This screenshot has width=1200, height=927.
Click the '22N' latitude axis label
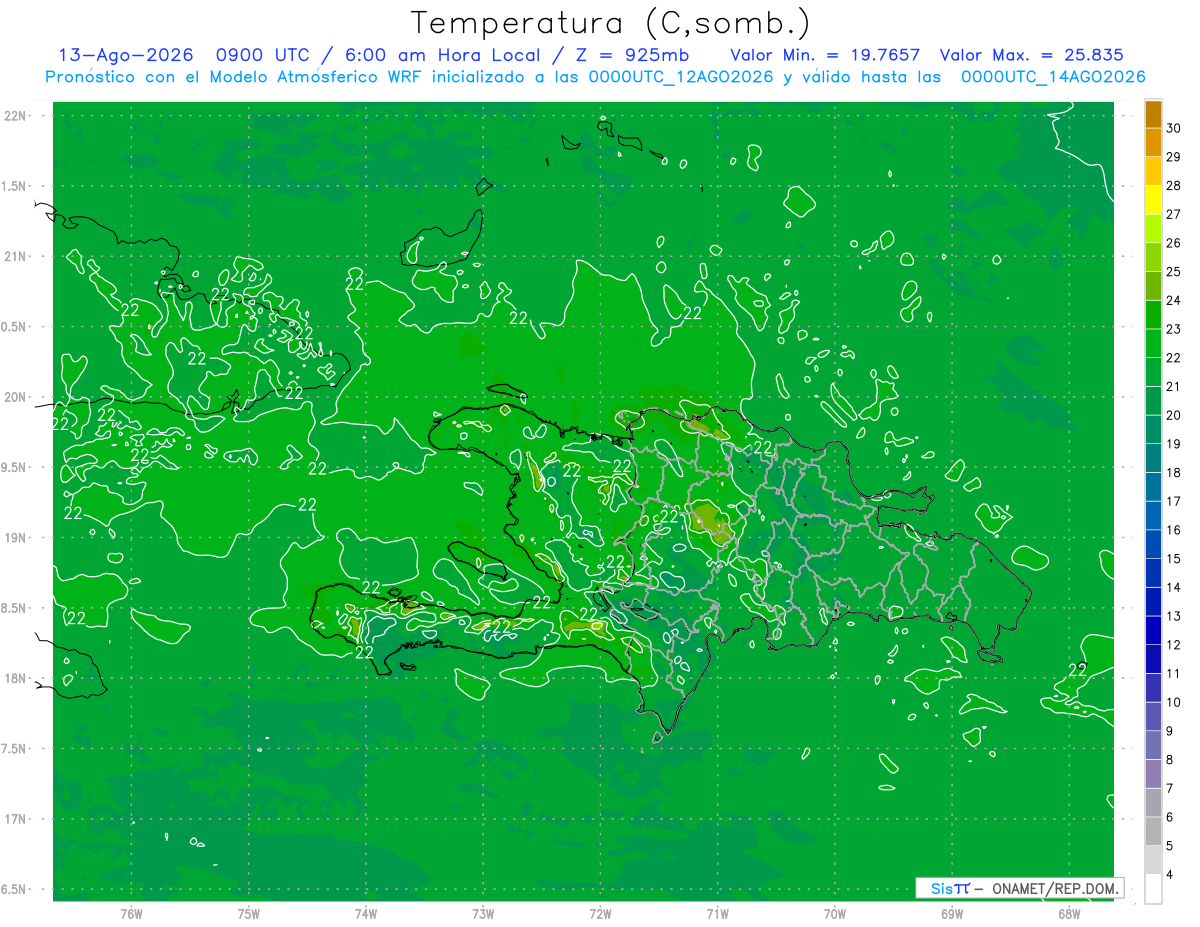click(x=17, y=116)
